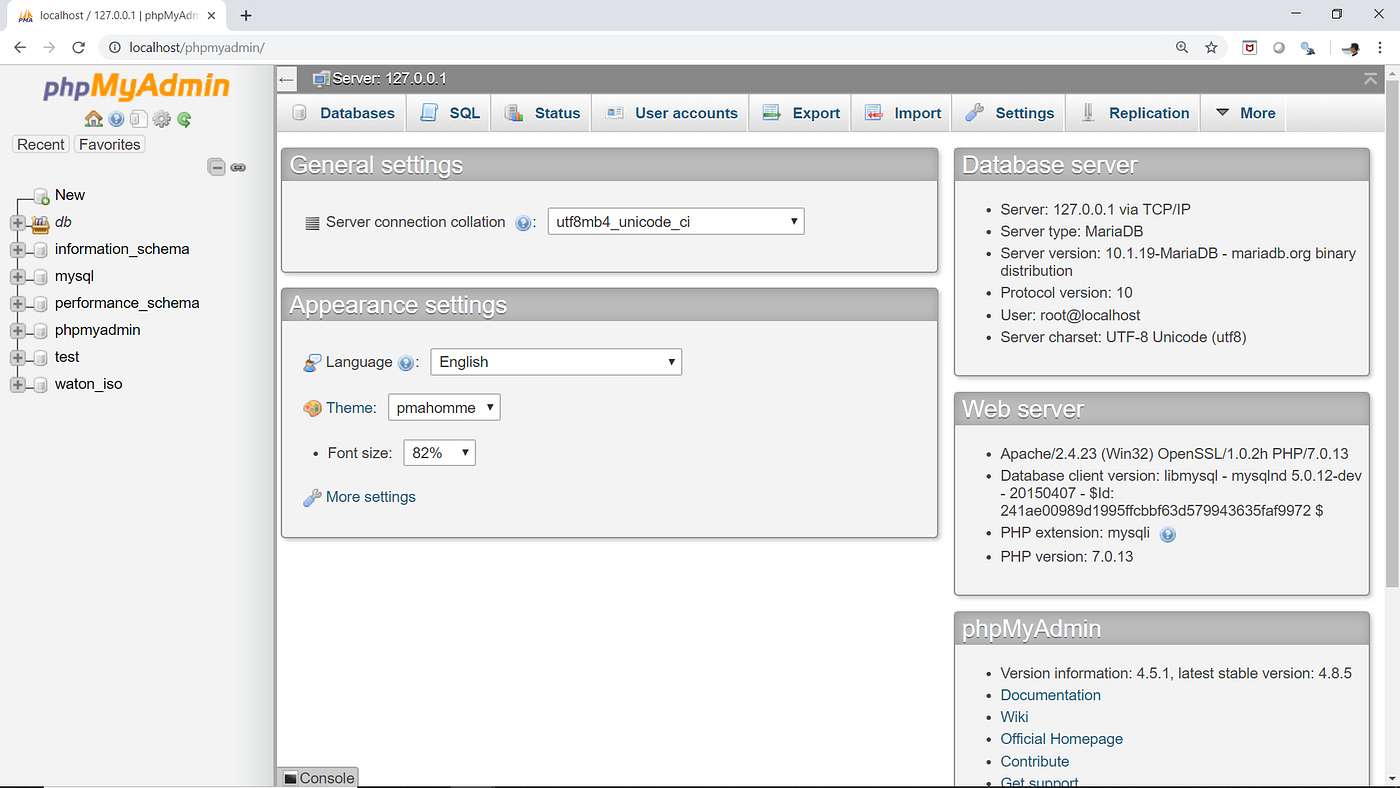Viewport: 1400px width, 788px height.
Task: Reload the page with browser refresh button
Action: pyautogui.click(x=79, y=47)
